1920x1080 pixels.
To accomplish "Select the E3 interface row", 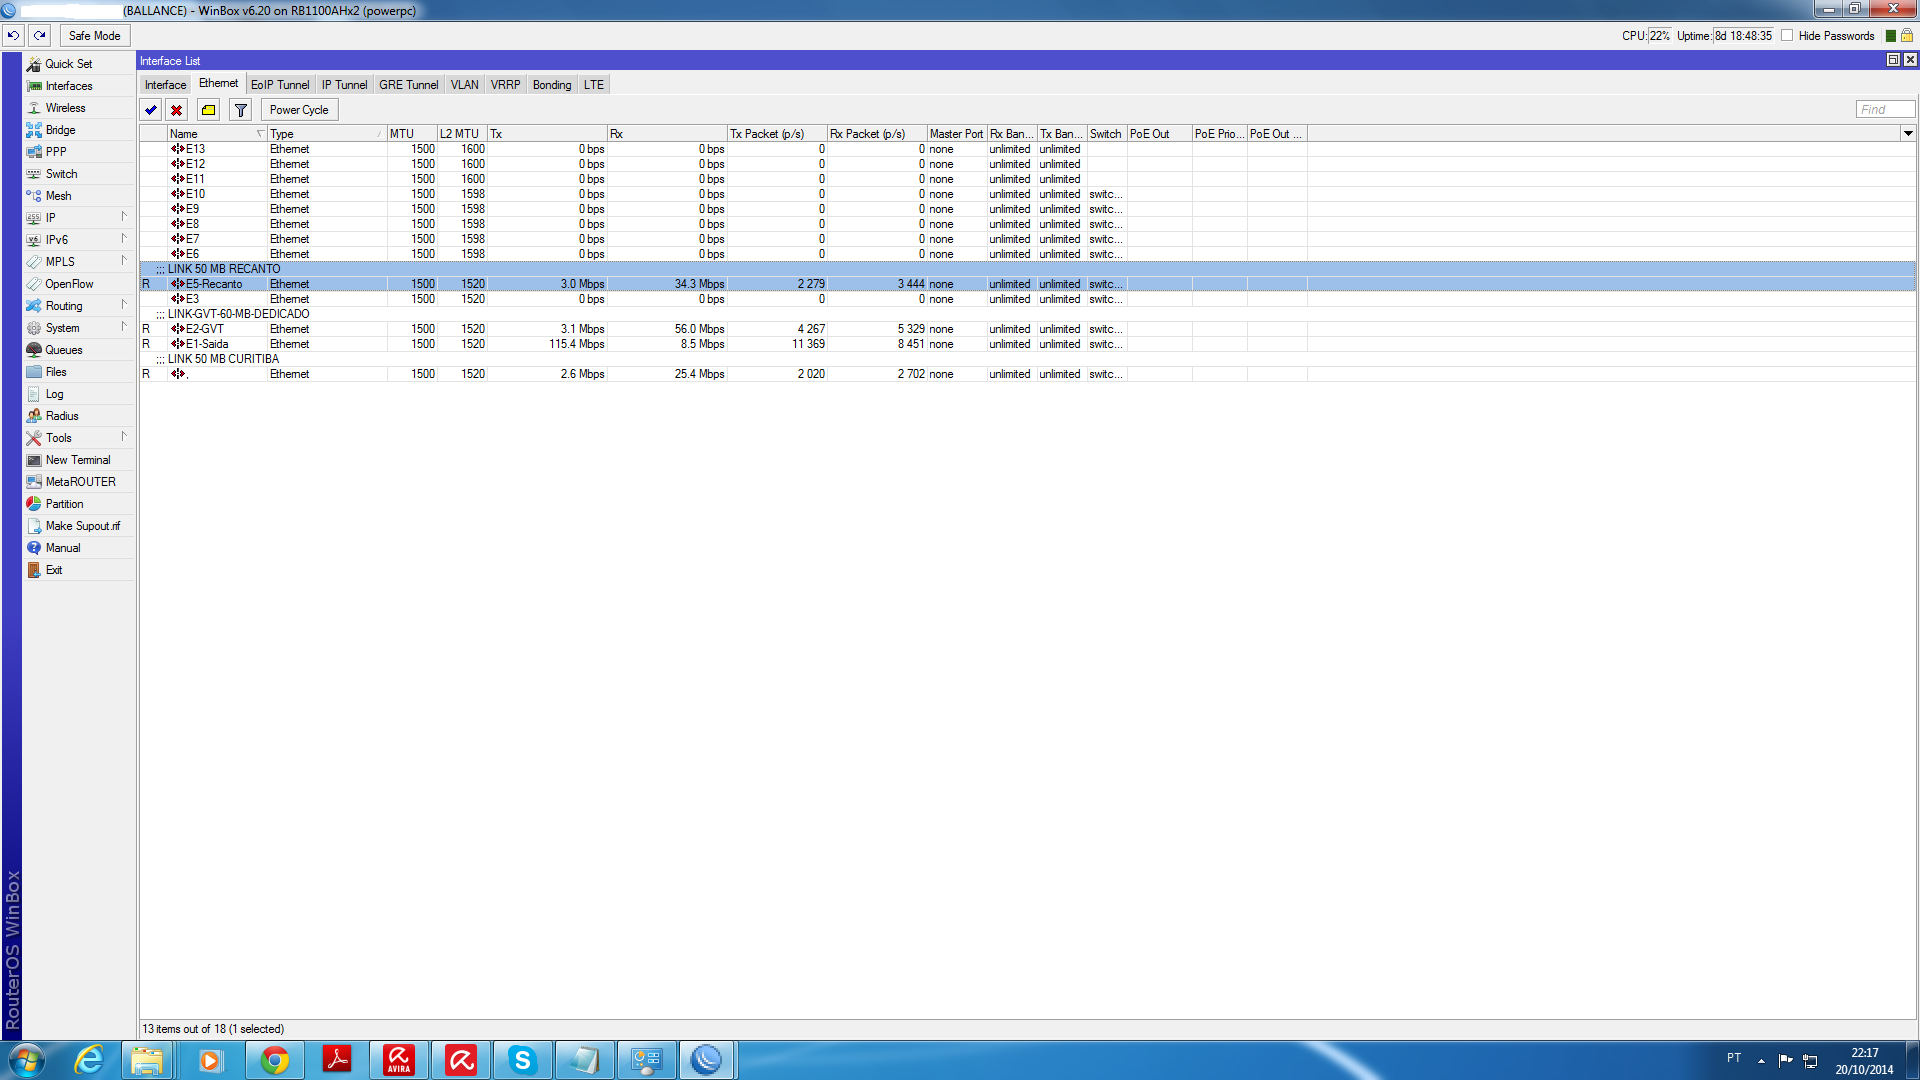I will (x=1027, y=299).
